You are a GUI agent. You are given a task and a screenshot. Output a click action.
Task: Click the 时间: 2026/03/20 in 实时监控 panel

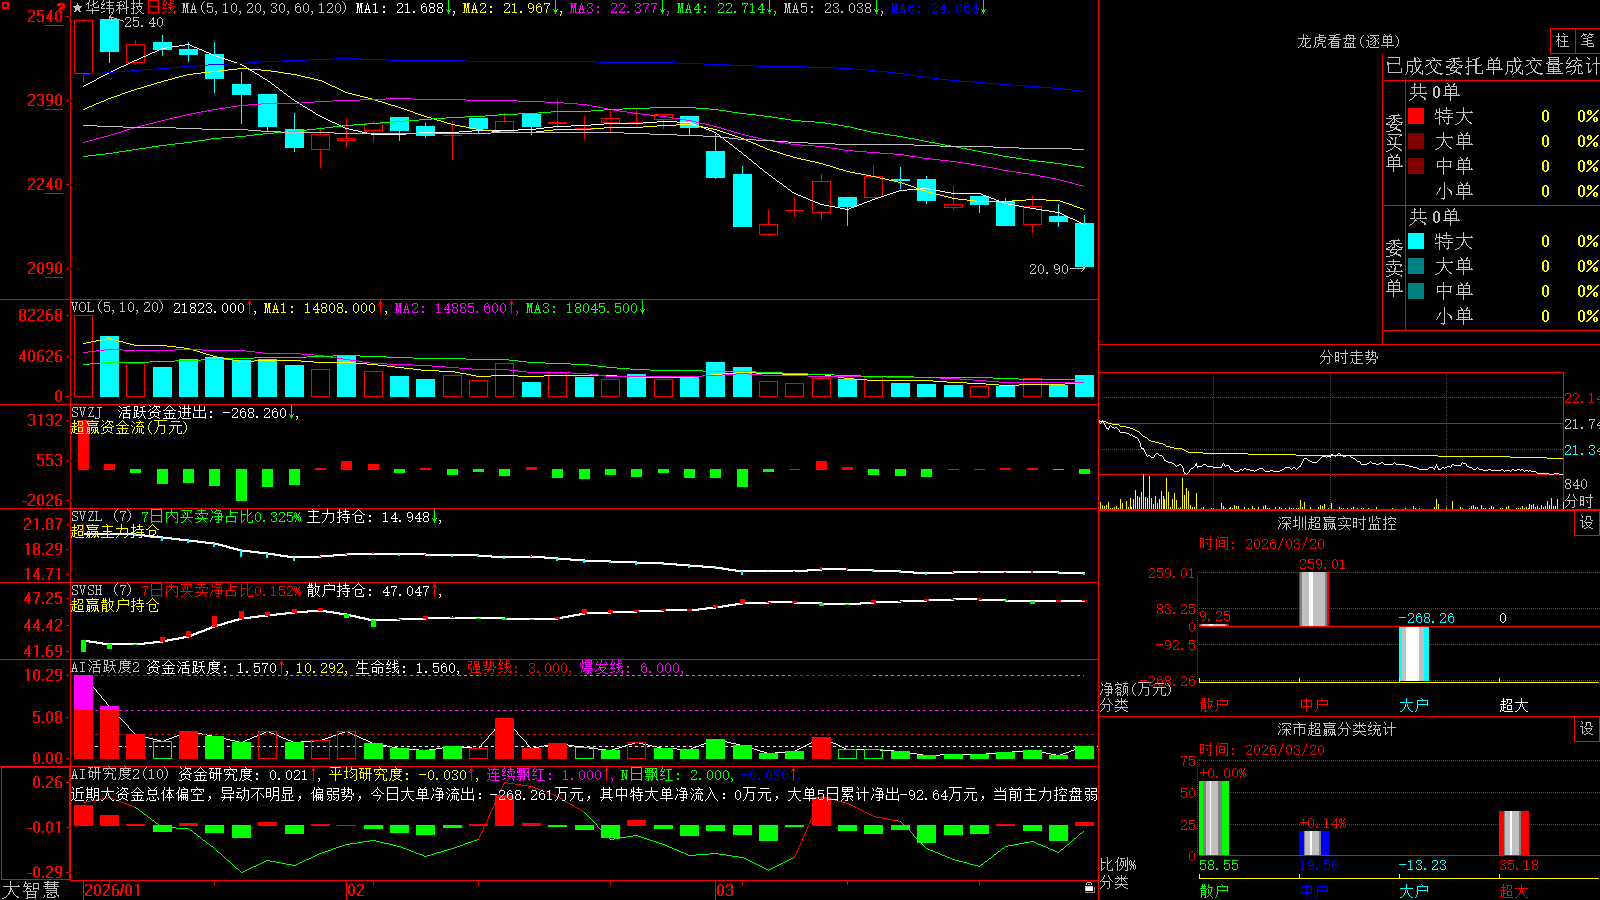pos(1261,544)
